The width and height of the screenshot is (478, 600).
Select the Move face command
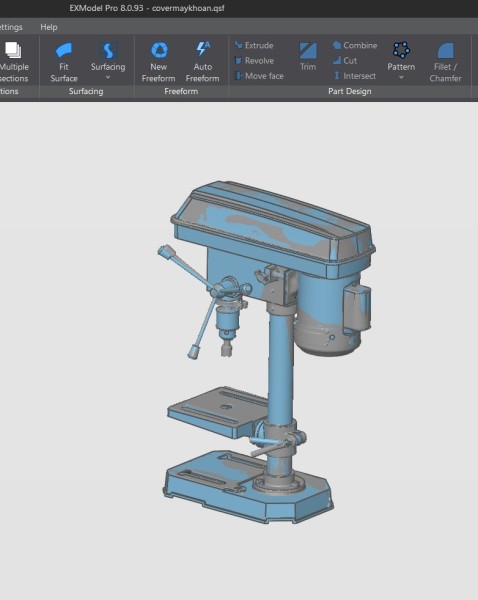(259, 76)
